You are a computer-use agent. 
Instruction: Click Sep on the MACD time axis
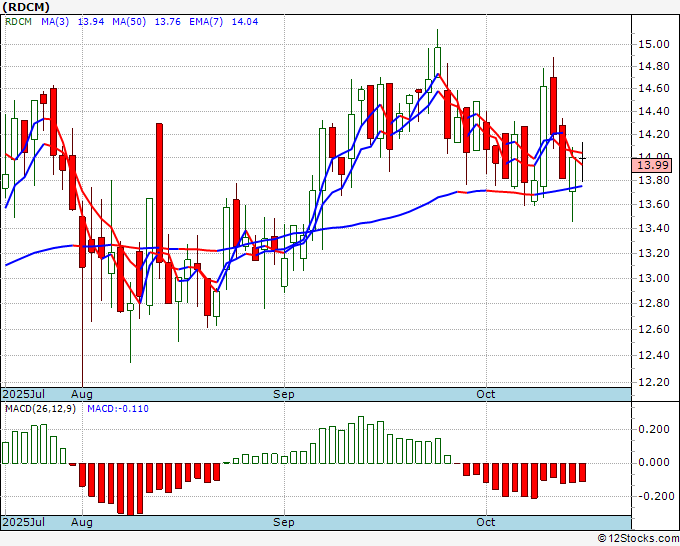[284, 522]
